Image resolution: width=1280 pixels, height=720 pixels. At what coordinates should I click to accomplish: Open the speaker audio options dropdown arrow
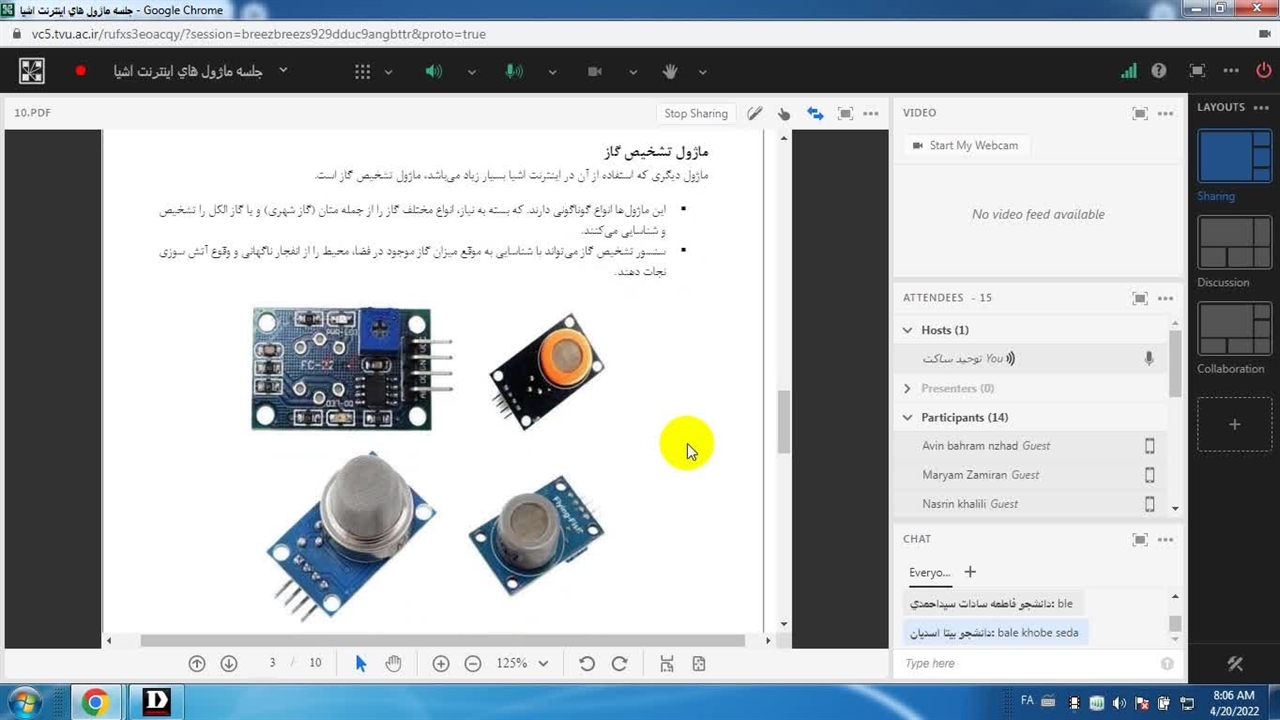472,72
